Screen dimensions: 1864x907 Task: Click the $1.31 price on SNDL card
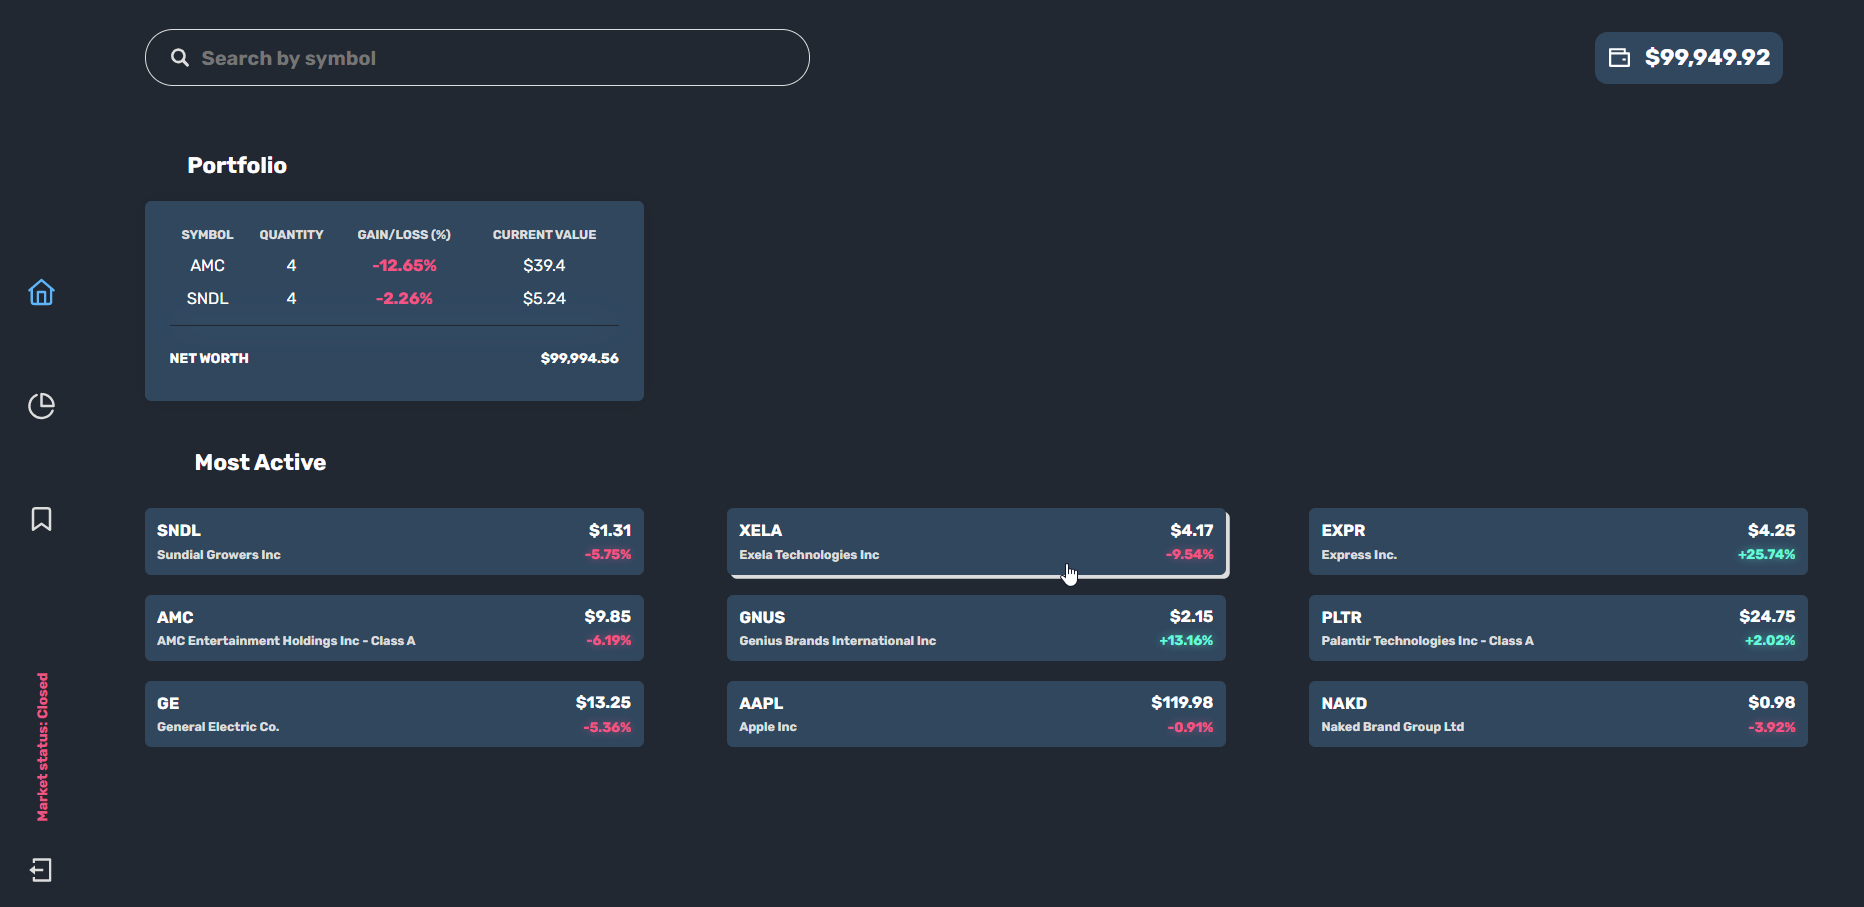coord(610,530)
